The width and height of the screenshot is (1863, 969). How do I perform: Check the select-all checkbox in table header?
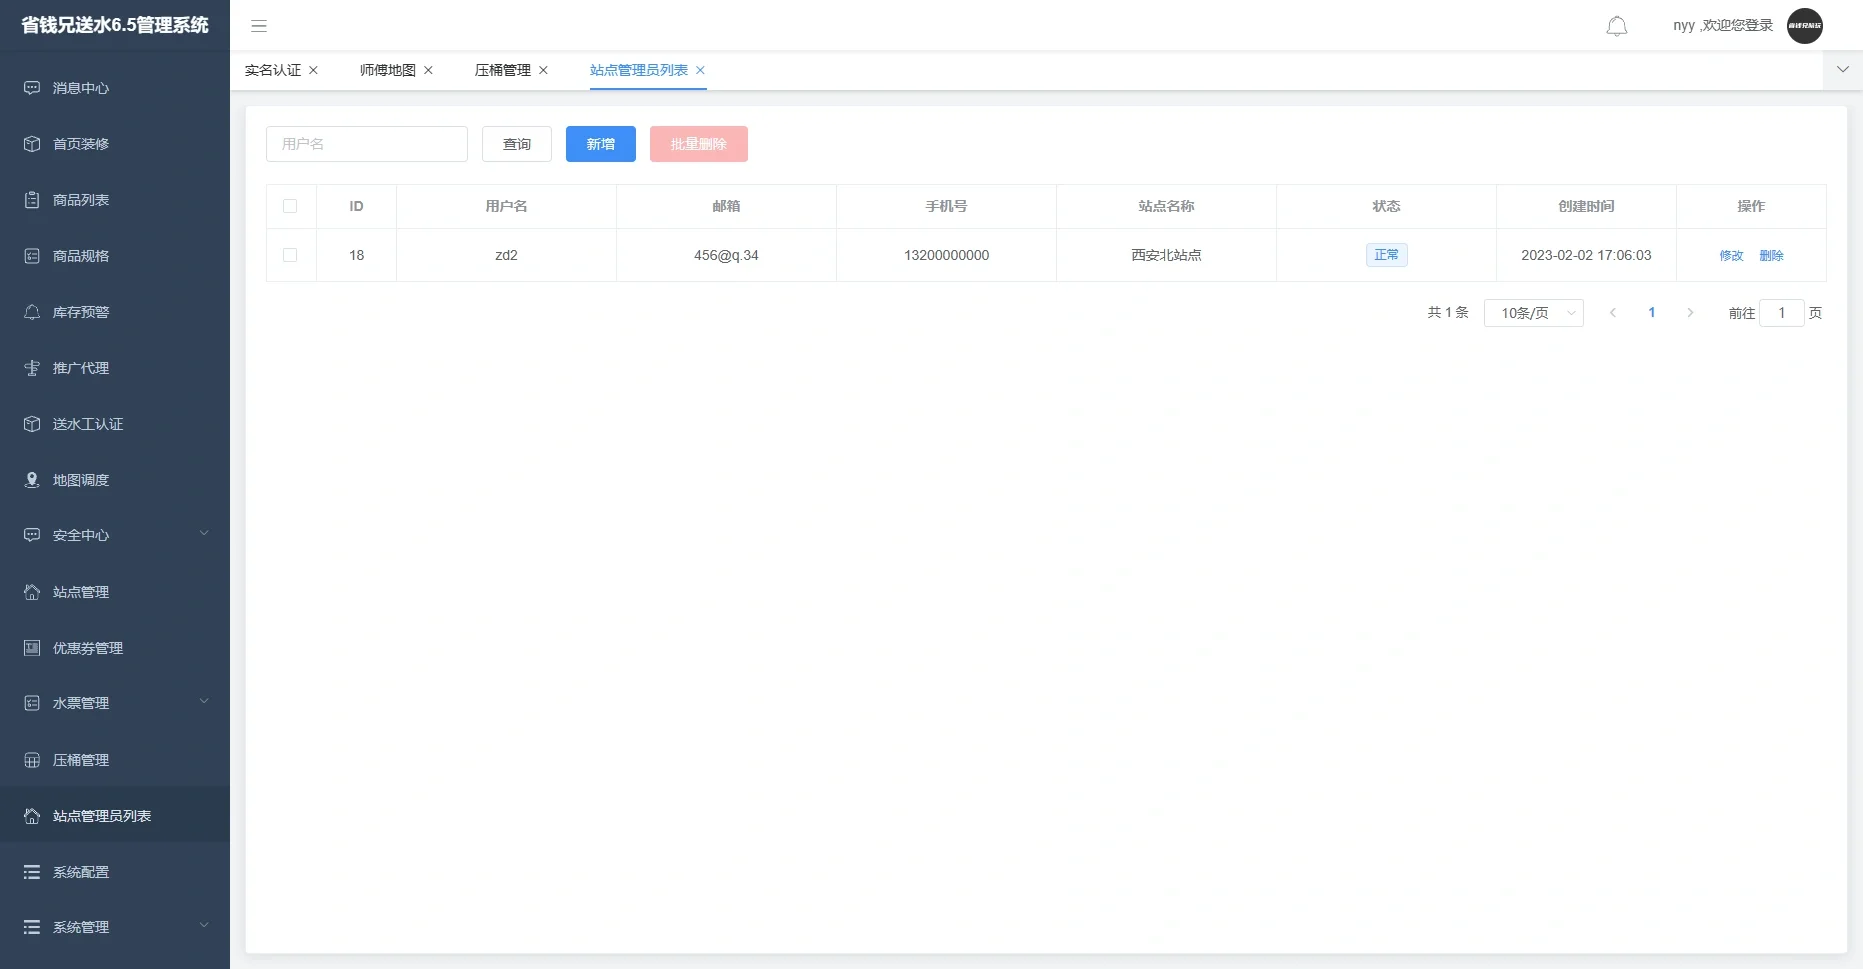[290, 206]
